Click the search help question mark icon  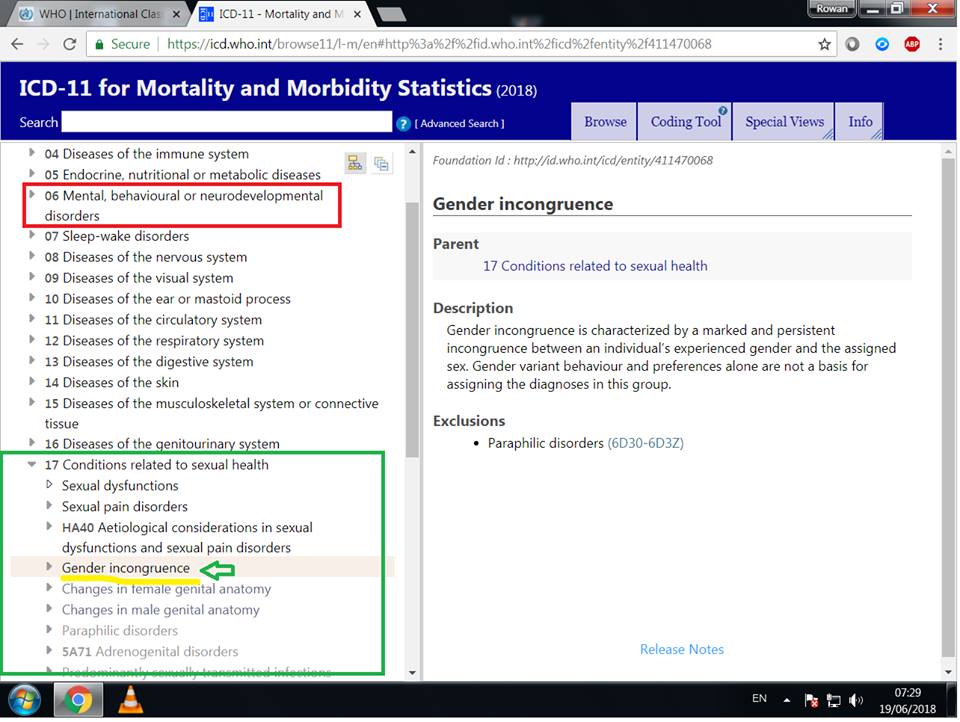coord(403,123)
